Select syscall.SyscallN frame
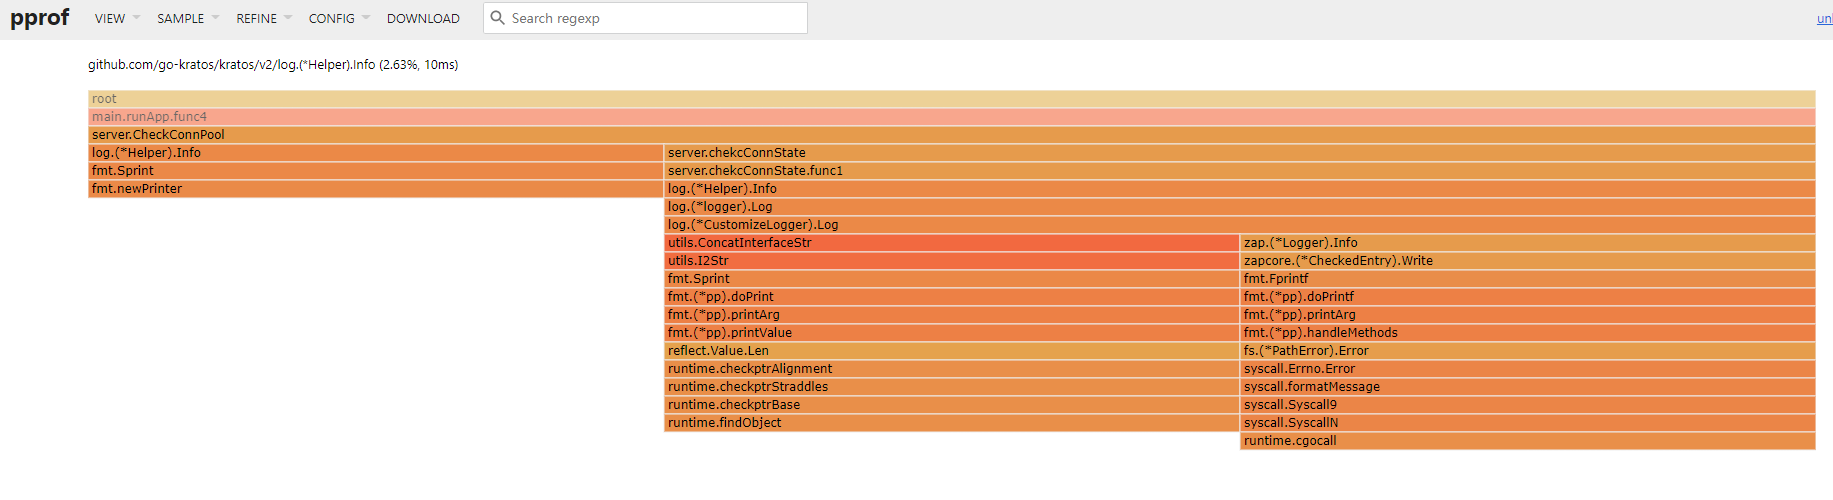This screenshot has width=1833, height=500. [1527, 423]
